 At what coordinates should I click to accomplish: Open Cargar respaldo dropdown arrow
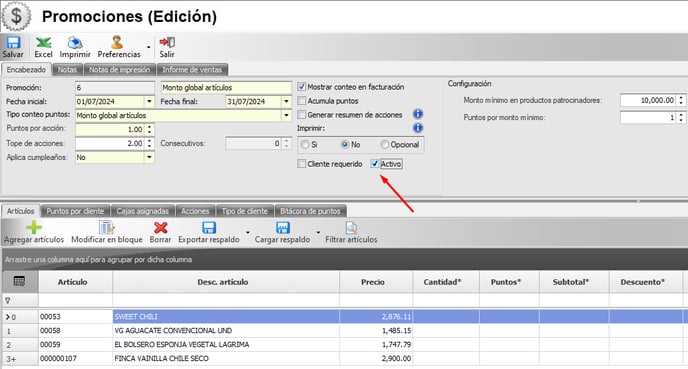click(x=318, y=232)
